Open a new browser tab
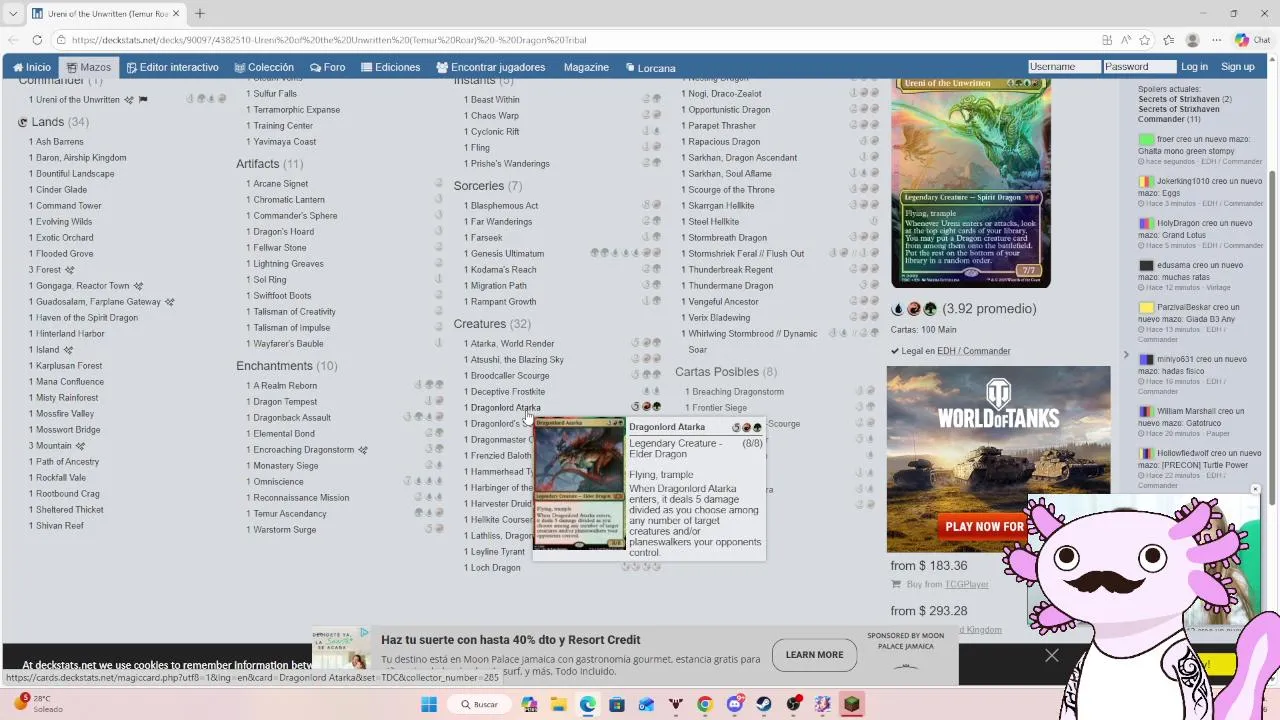 199,13
